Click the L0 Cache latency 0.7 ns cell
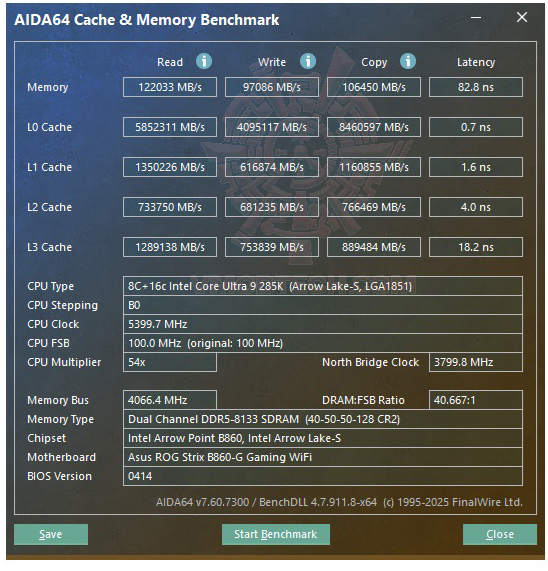 [476, 127]
